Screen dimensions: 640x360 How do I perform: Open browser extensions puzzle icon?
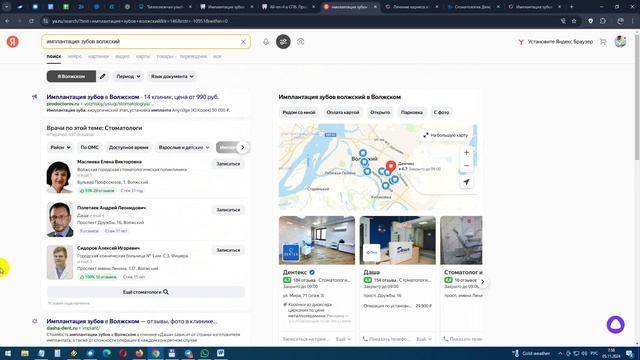pyautogui.click(x=603, y=21)
